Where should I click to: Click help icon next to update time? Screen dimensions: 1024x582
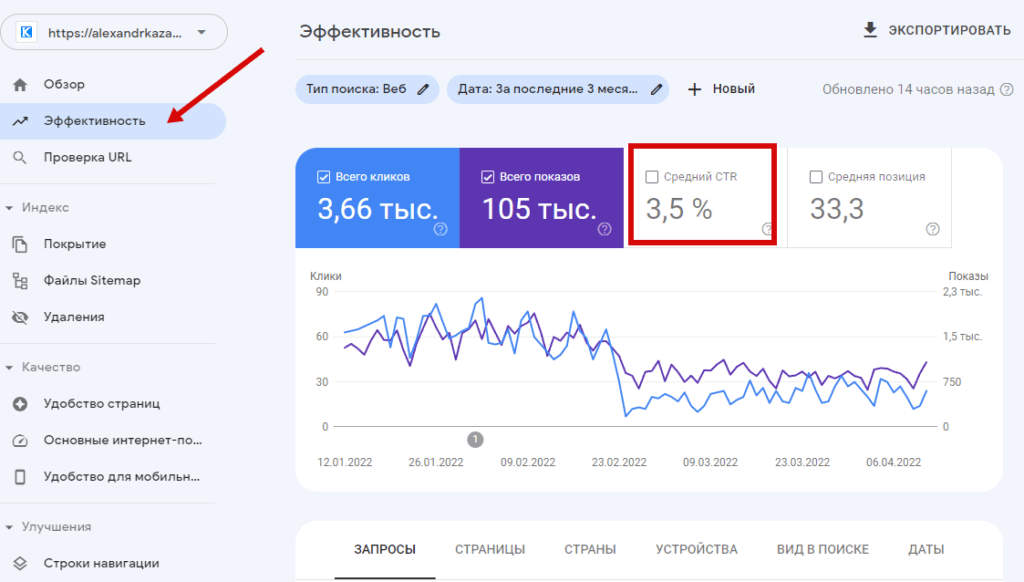(1007, 89)
